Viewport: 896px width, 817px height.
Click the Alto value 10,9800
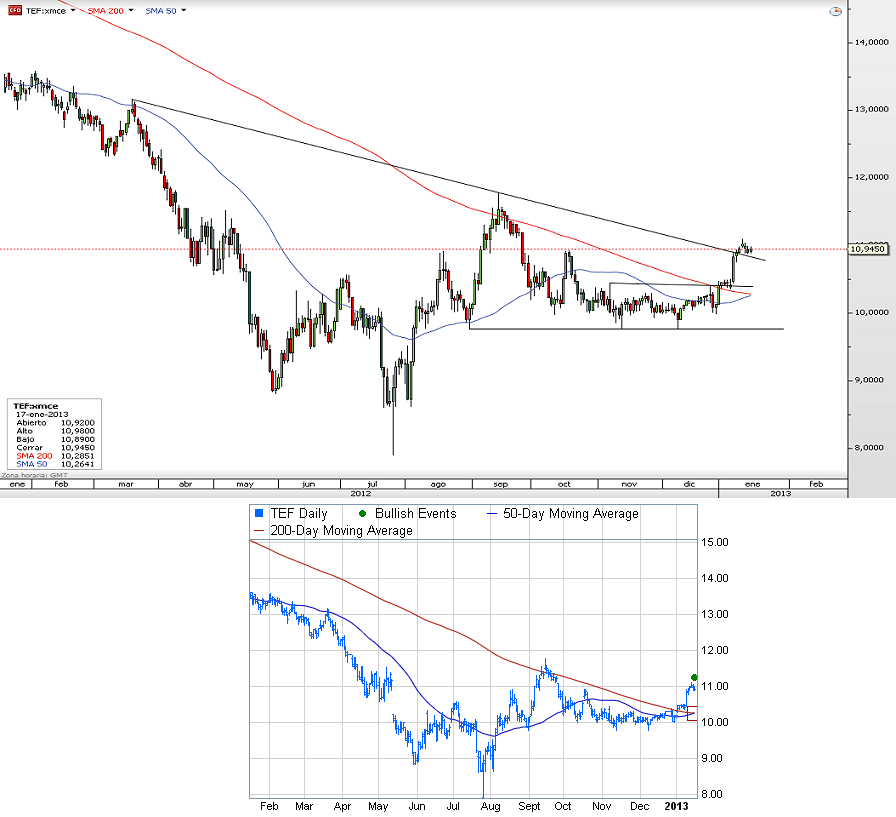point(78,431)
